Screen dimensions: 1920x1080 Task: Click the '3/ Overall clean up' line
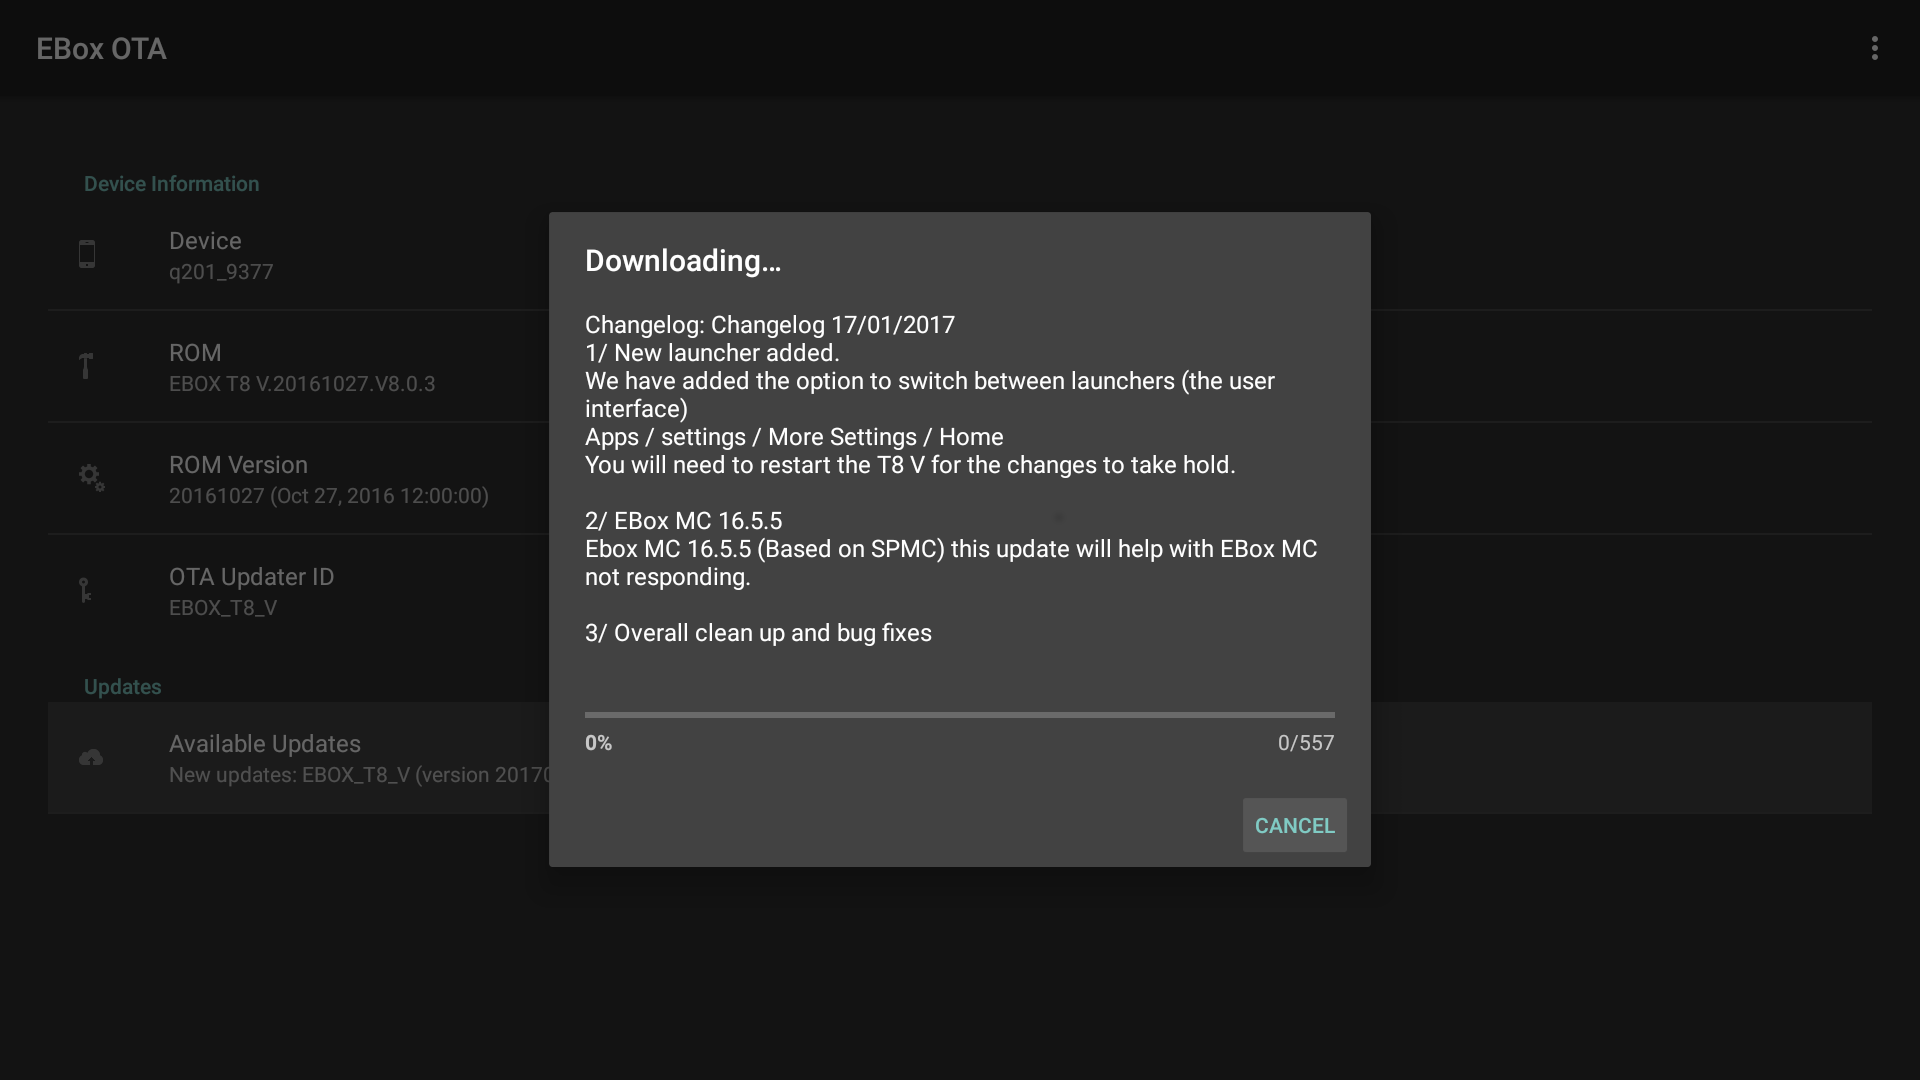coord(758,633)
